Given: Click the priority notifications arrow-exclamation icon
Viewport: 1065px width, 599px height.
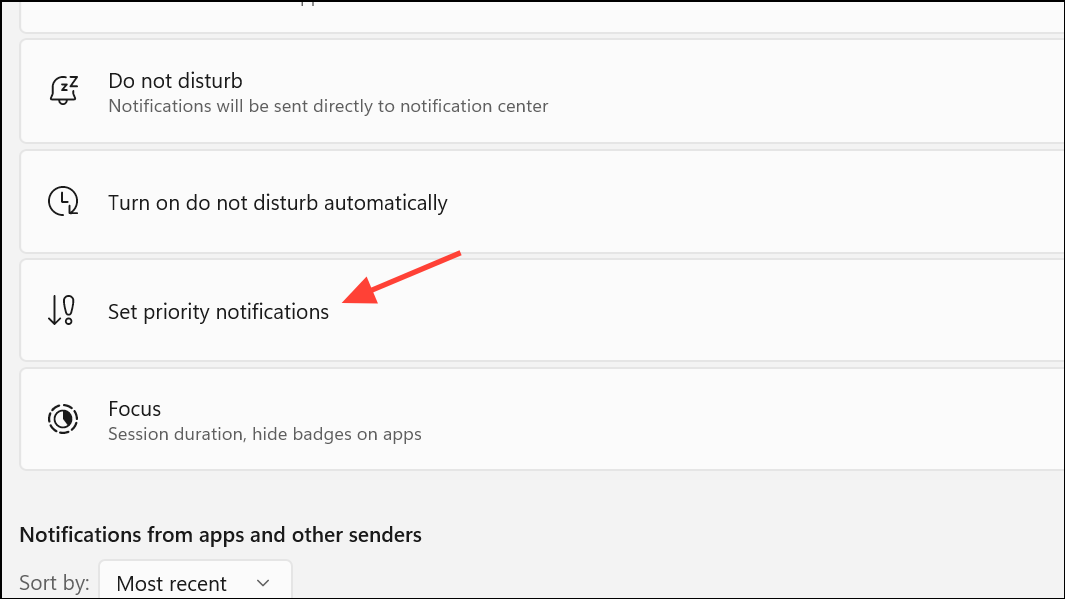Looking at the screenshot, I should (62, 310).
